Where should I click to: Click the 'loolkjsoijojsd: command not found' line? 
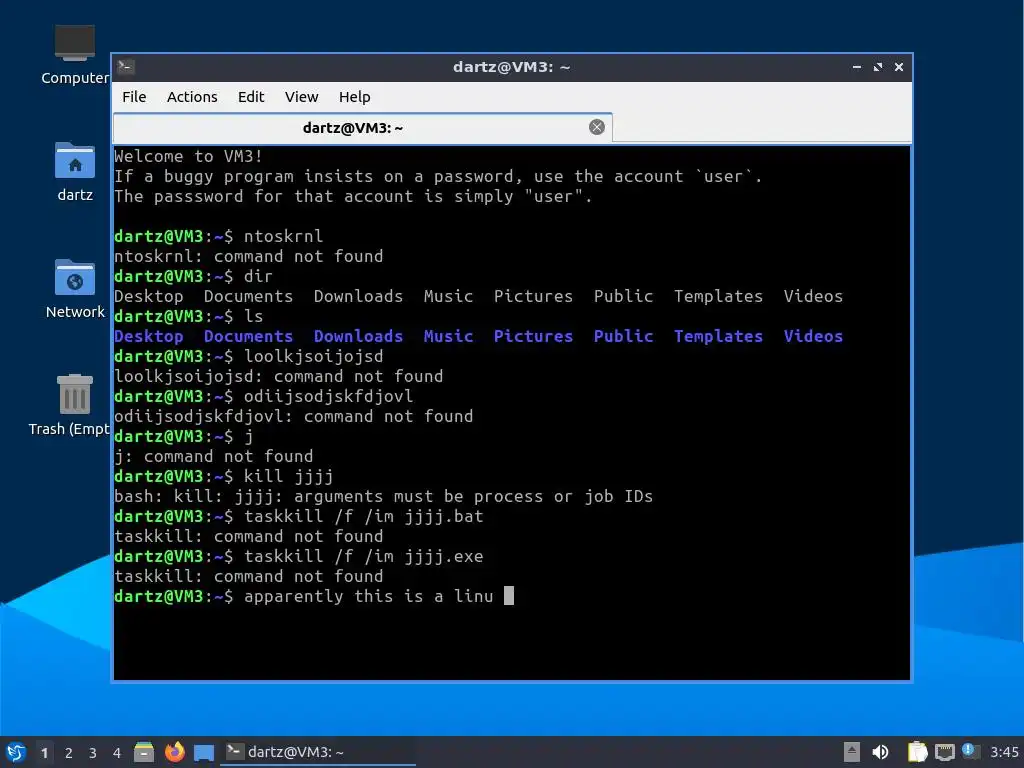(279, 376)
